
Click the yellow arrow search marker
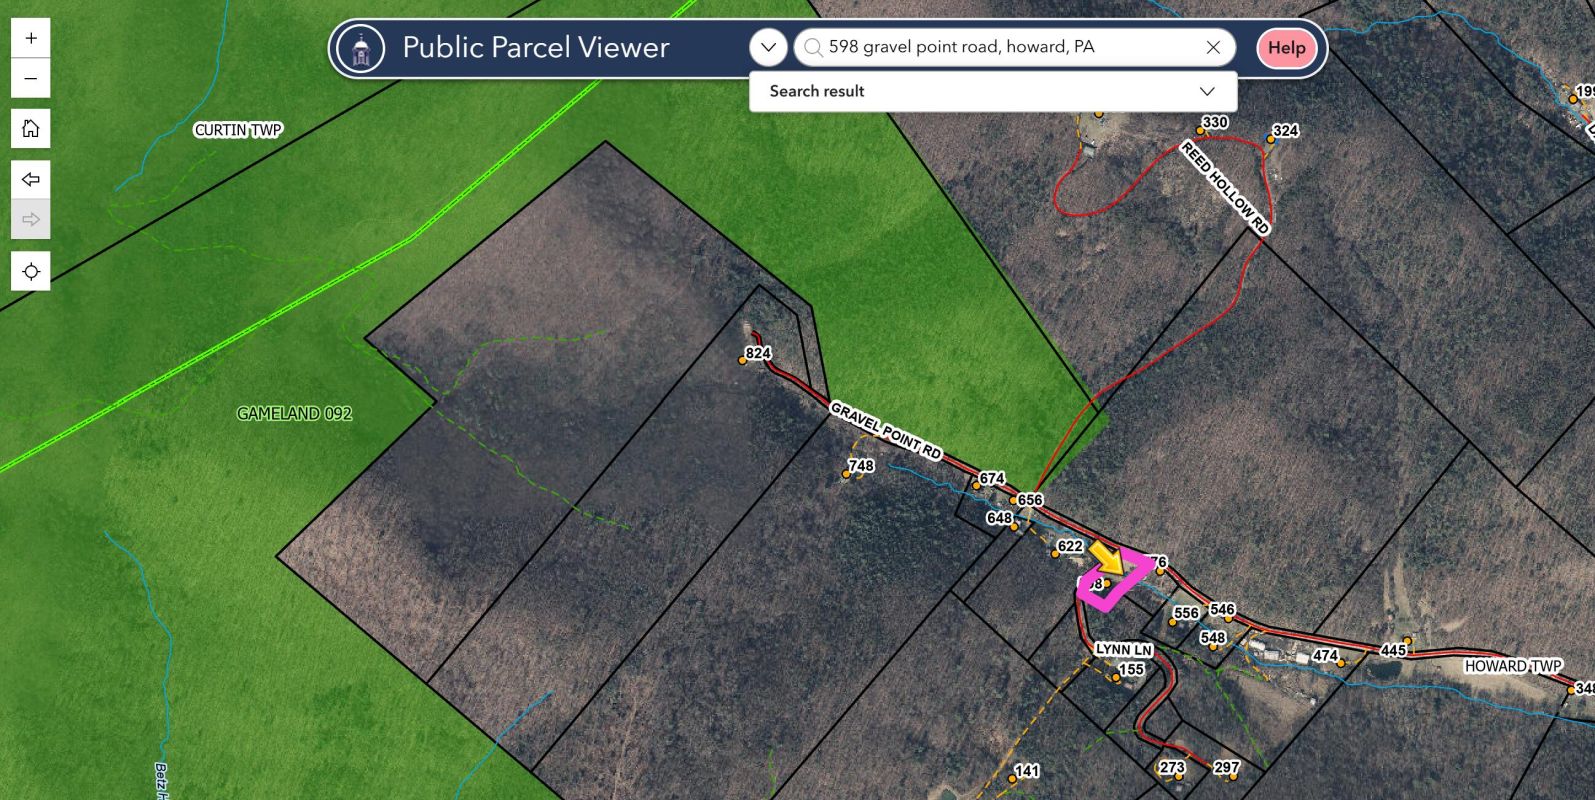pyautogui.click(x=1107, y=558)
